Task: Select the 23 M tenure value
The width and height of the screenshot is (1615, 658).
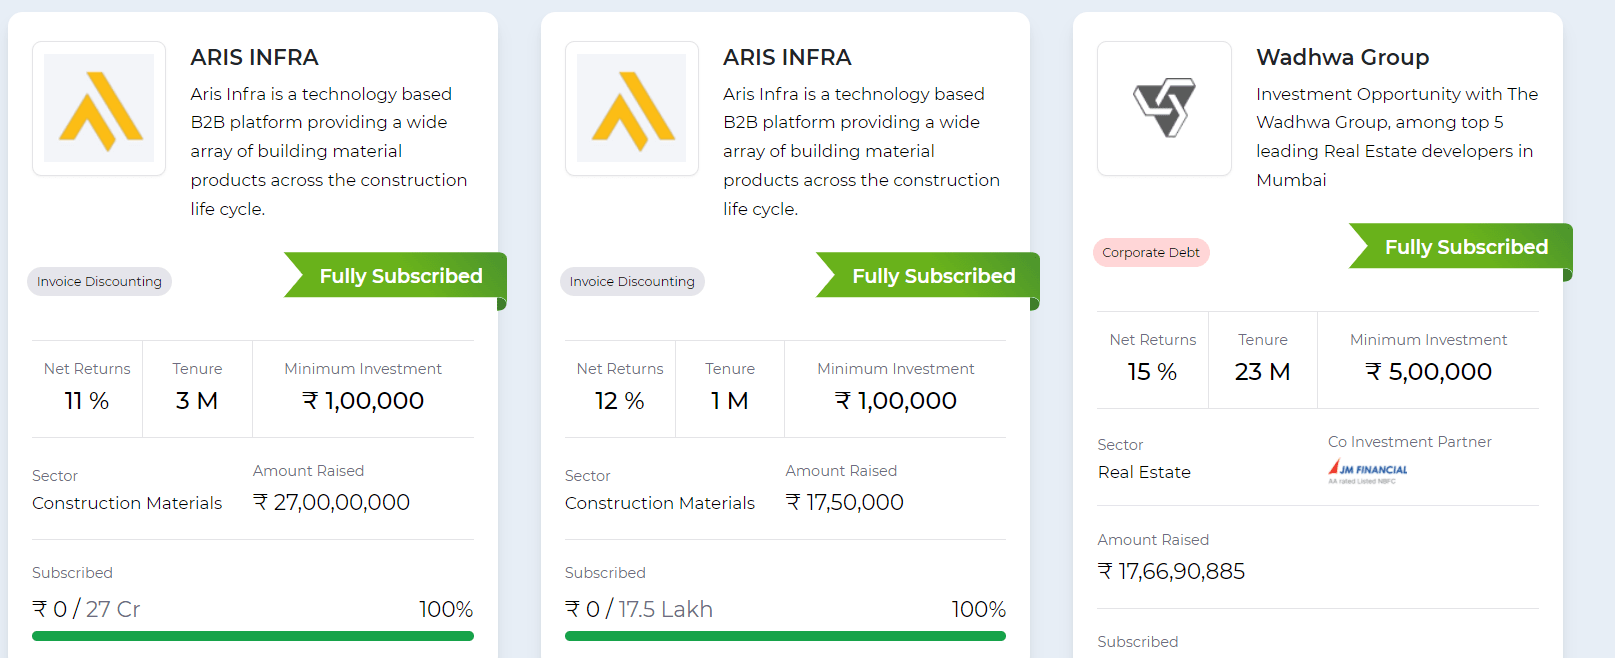Action: point(1263,372)
